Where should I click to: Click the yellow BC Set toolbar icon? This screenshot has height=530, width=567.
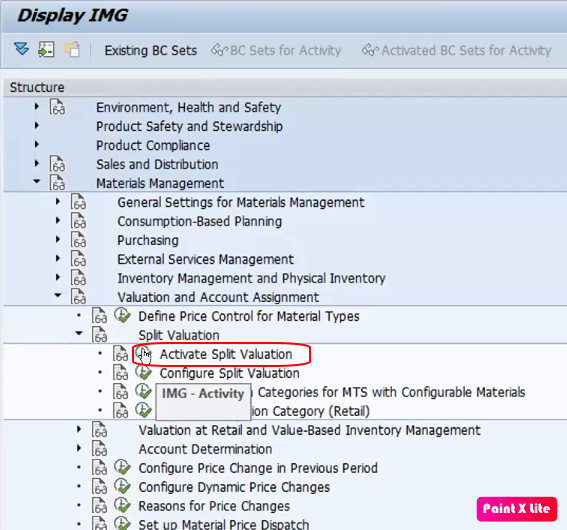tap(72, 50)
